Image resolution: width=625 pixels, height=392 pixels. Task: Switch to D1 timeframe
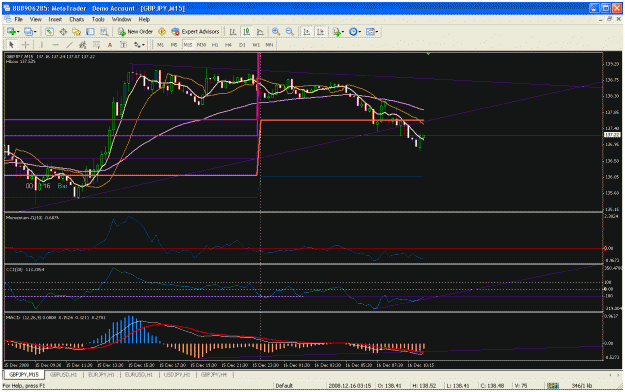point(242,45)
